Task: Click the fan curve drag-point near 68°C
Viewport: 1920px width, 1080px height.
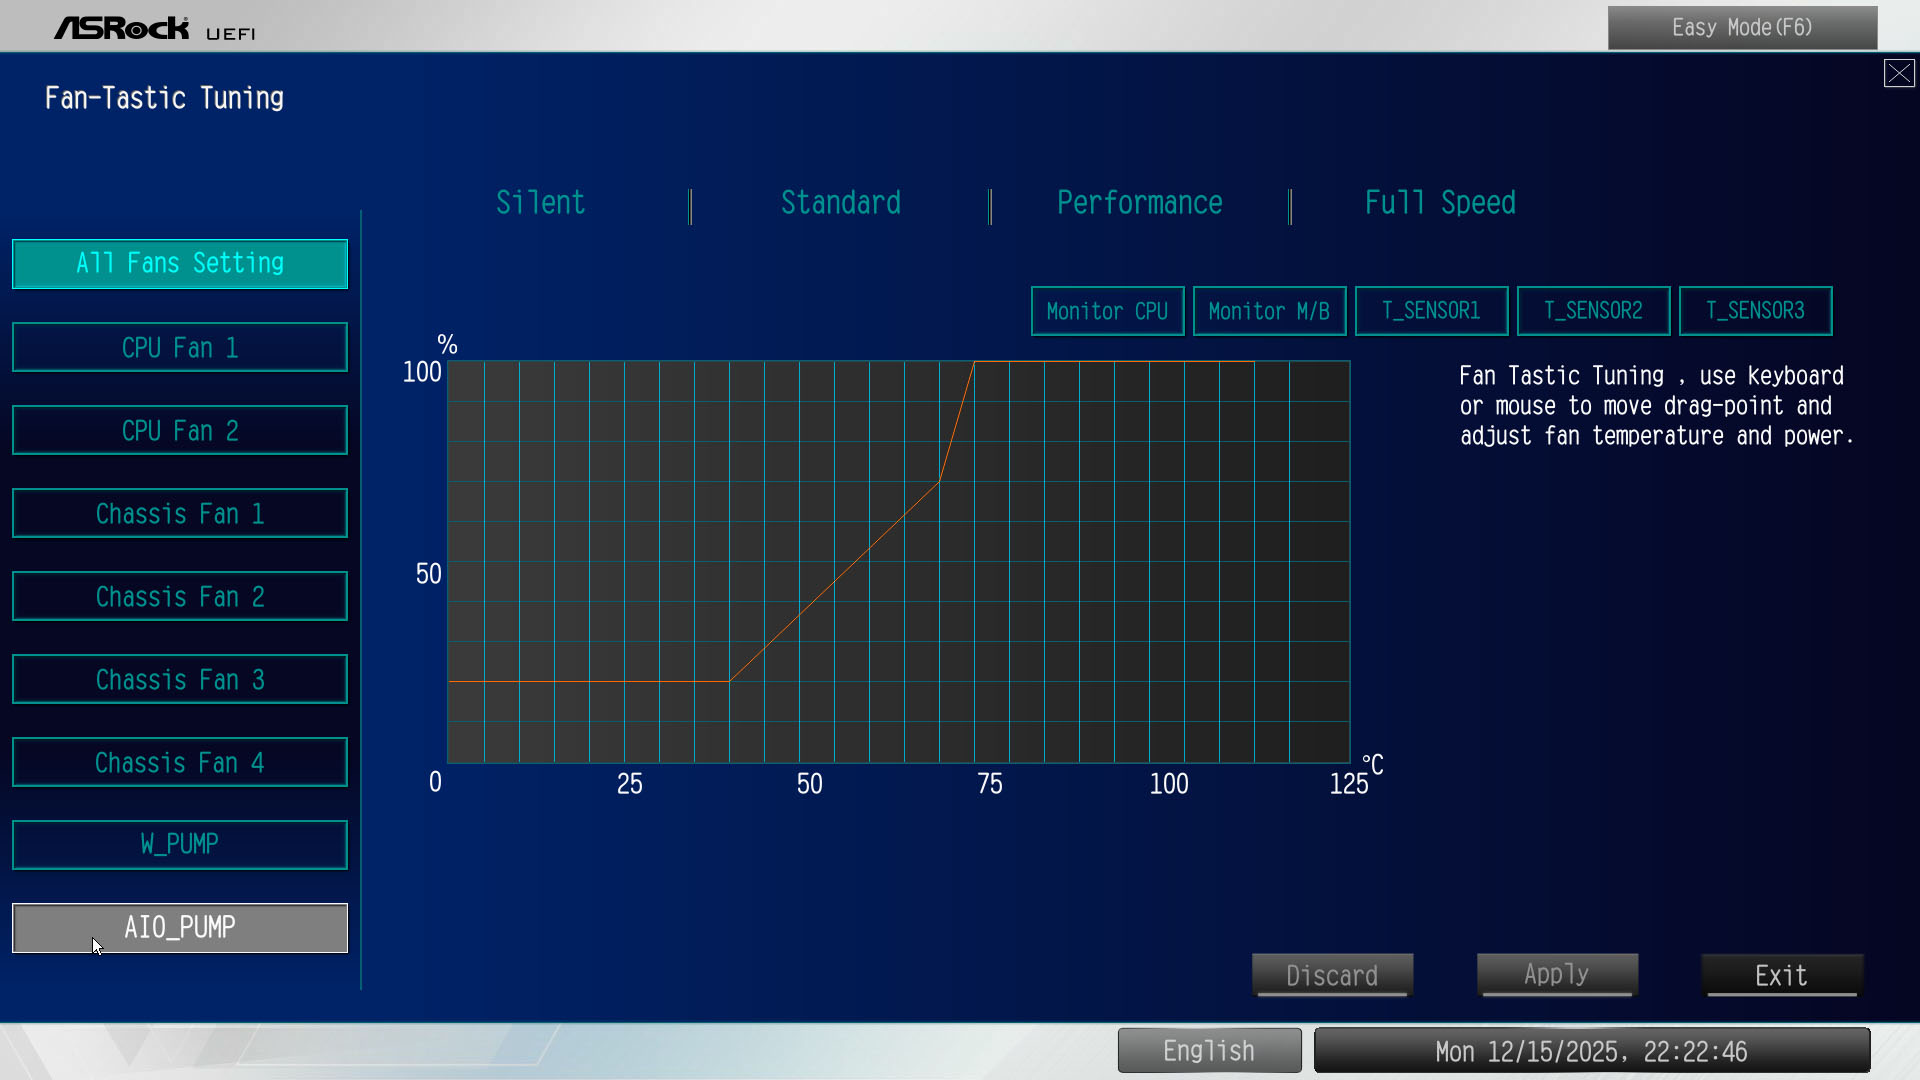Action: (939, 482)
